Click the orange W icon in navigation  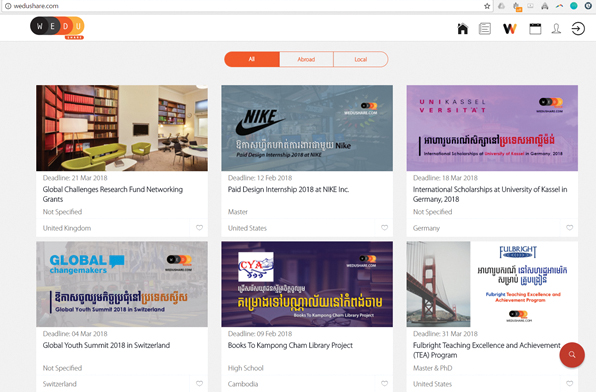[510, 29]
